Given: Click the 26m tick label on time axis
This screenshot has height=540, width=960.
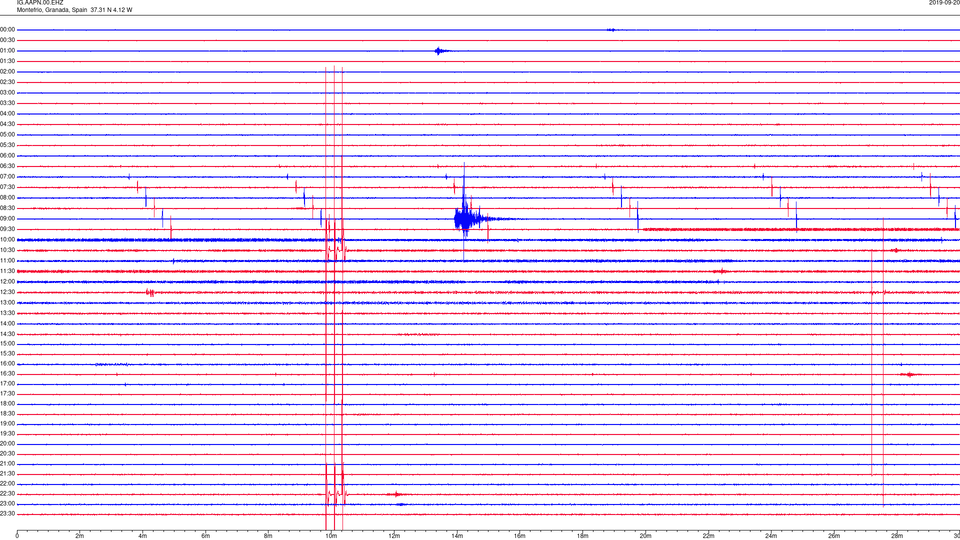Looking at the screenshot, I should (x=834, y=536).
